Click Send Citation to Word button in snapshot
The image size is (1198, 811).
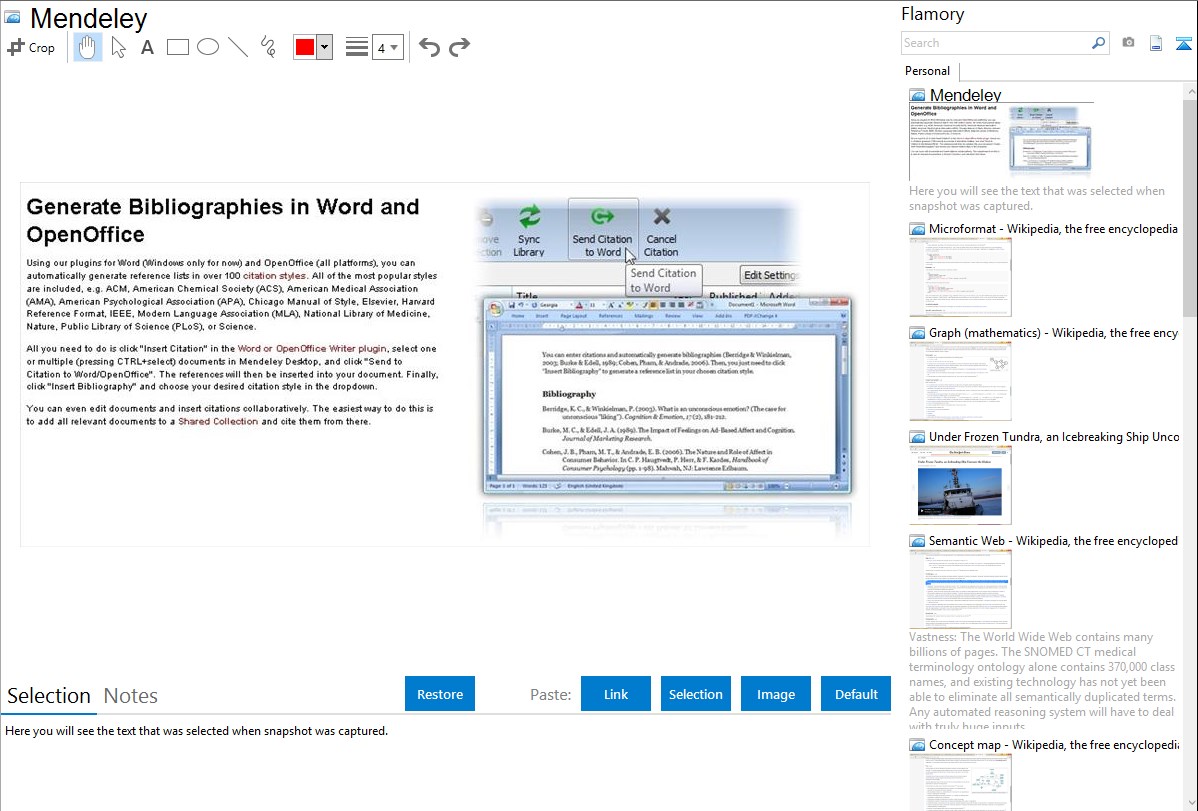pyautogui.click(x=603, y=229)
